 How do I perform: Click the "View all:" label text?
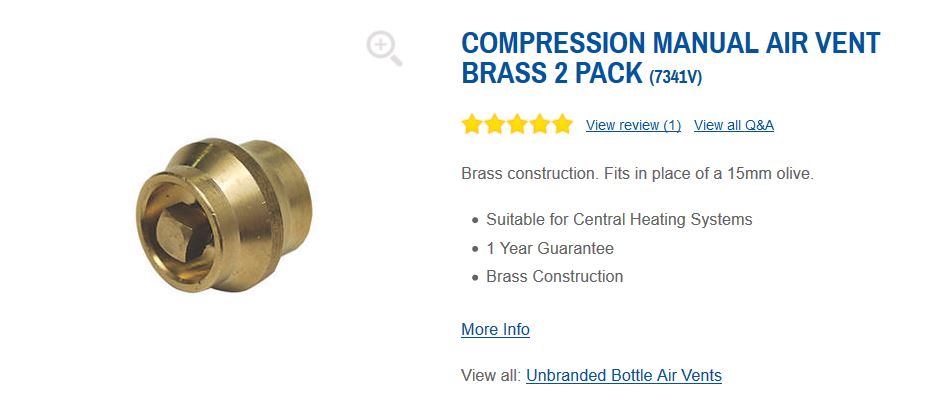[x=490, y=376]
